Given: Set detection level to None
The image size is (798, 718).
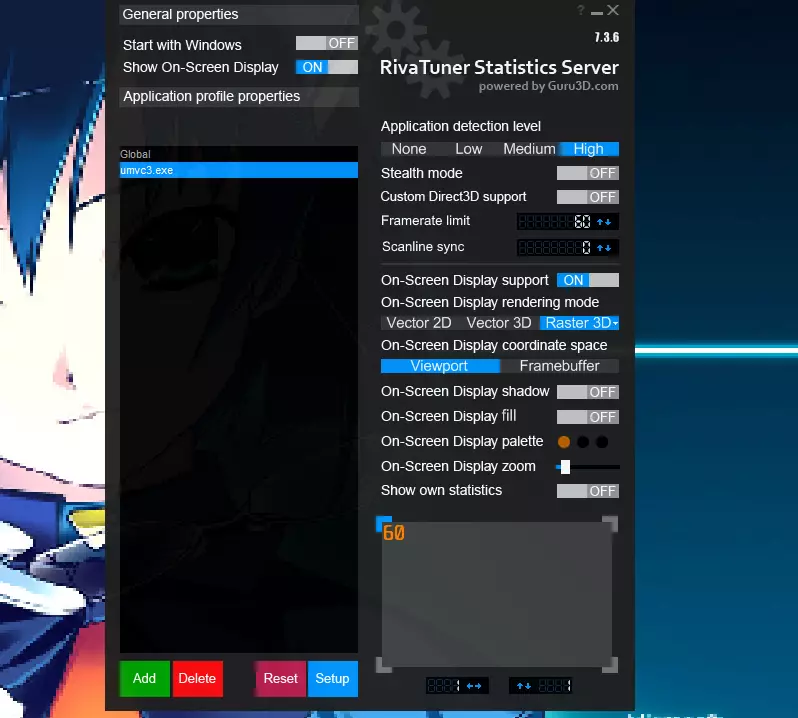Looking at the screenshot, I should click(x=409, y=149).
